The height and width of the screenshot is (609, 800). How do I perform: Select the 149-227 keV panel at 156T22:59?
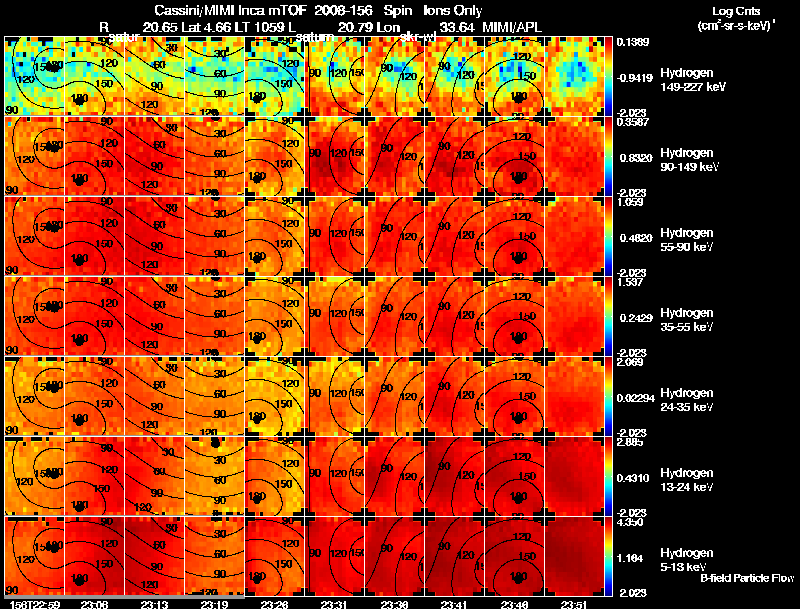tap(34, 76)
